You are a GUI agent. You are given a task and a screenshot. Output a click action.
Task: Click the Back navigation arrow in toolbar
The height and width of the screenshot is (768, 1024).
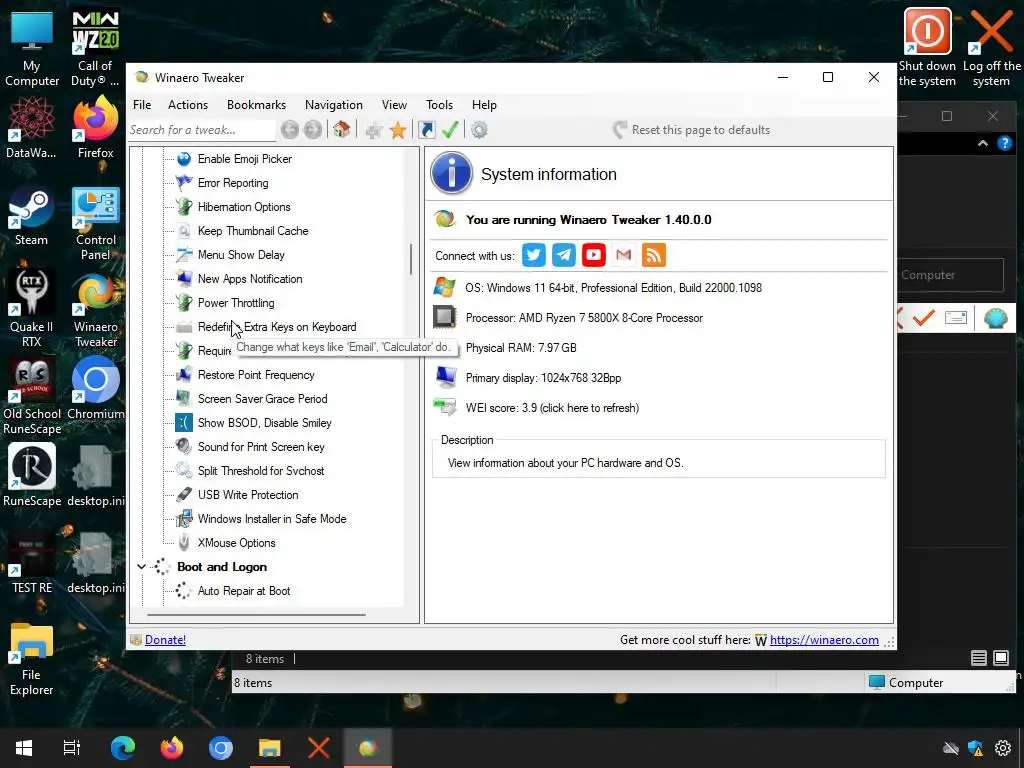pyautogui.click(x=290, y=130)
